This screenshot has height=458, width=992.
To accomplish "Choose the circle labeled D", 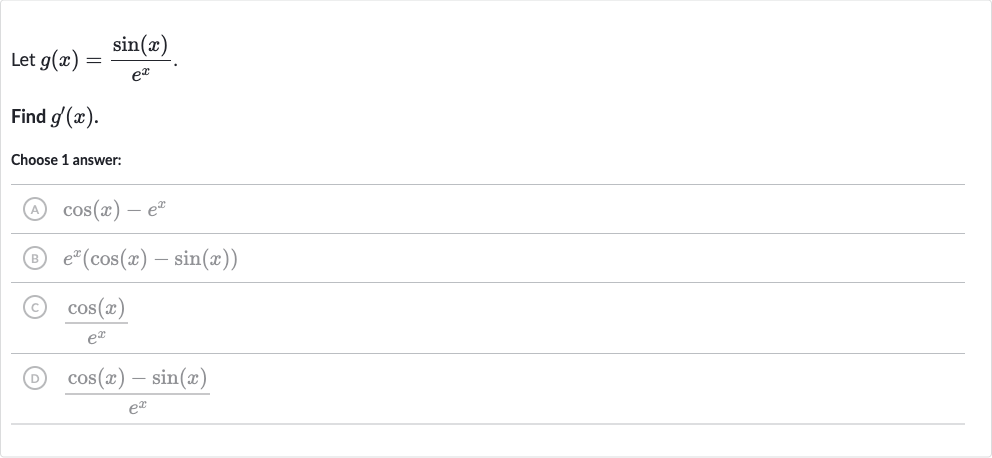I will (x=35, y=378).
